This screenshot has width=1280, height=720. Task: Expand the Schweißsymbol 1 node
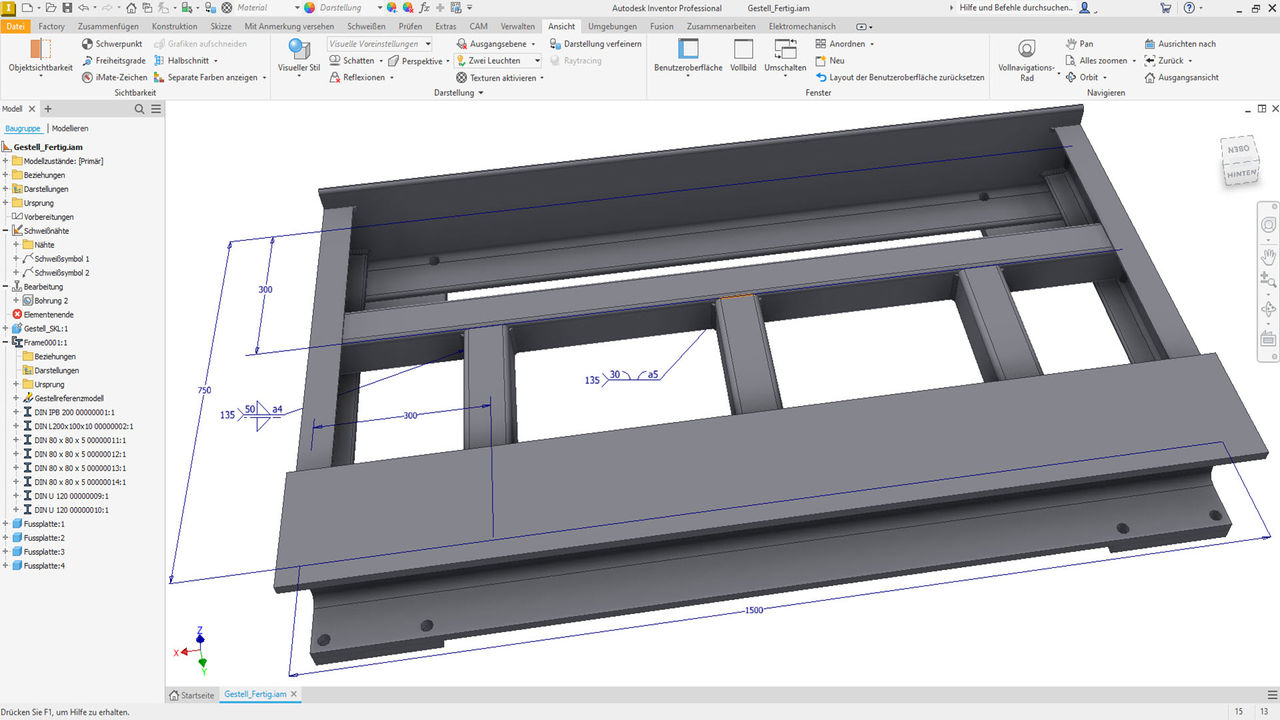click(x=16, y=259)
